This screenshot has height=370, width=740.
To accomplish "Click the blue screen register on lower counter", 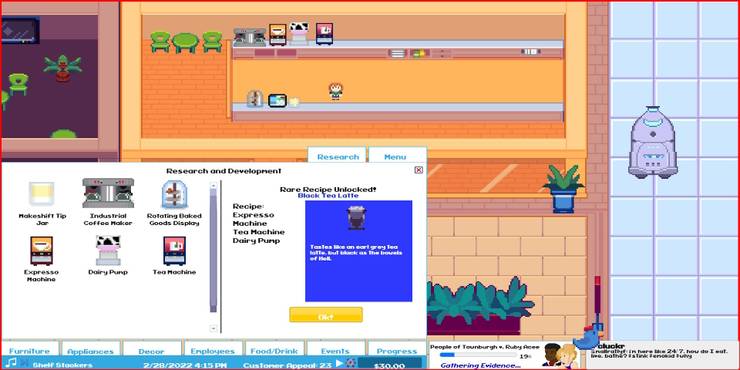I will click(278, 100).
